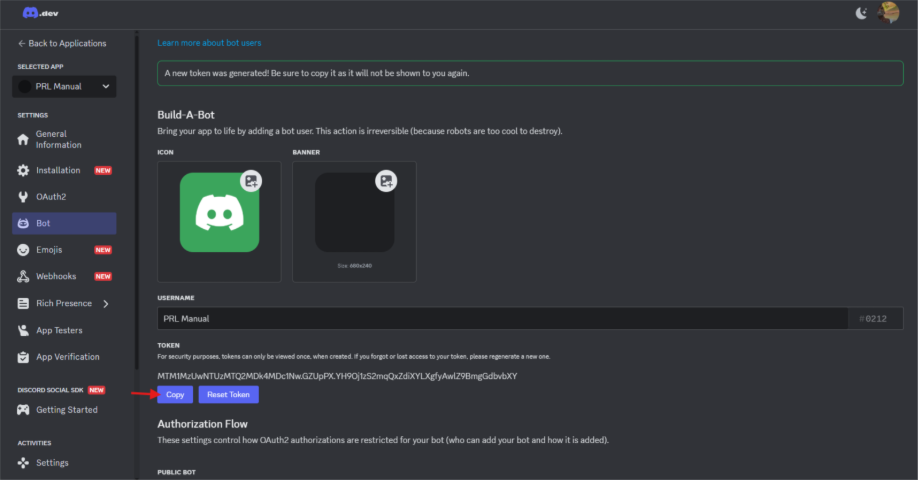The image size is (918, 480).
Task: Click the App Testers icon
Action: (x=23, y=330)
